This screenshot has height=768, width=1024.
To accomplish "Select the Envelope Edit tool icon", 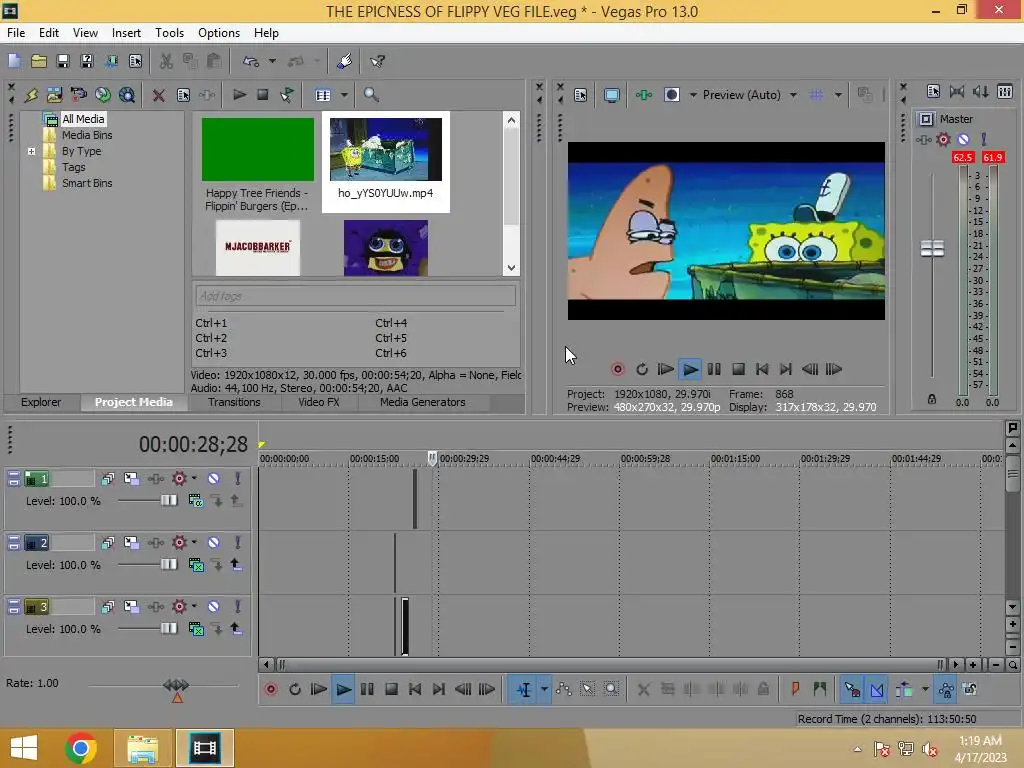I will (564, 689).
